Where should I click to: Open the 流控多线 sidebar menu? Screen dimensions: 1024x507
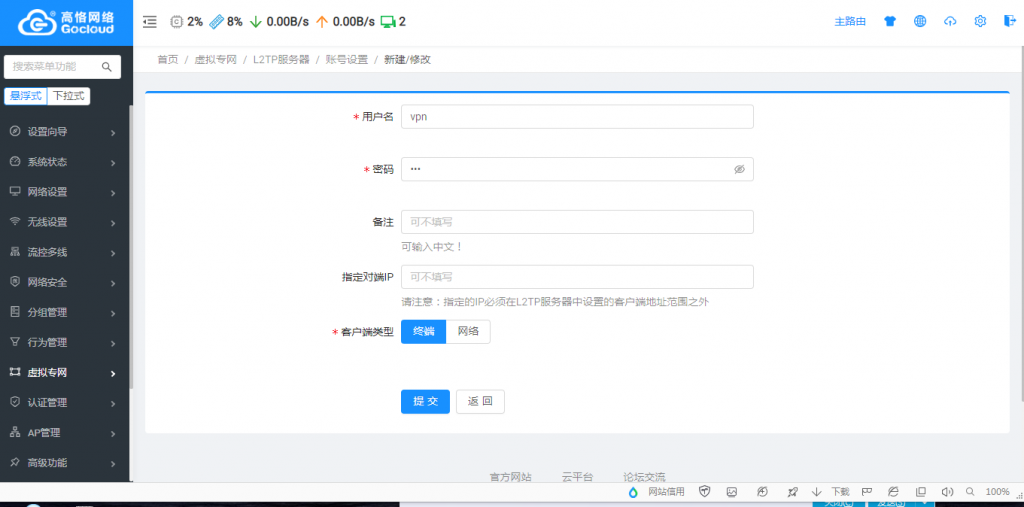pyautogui.click(x=64, y=252)
